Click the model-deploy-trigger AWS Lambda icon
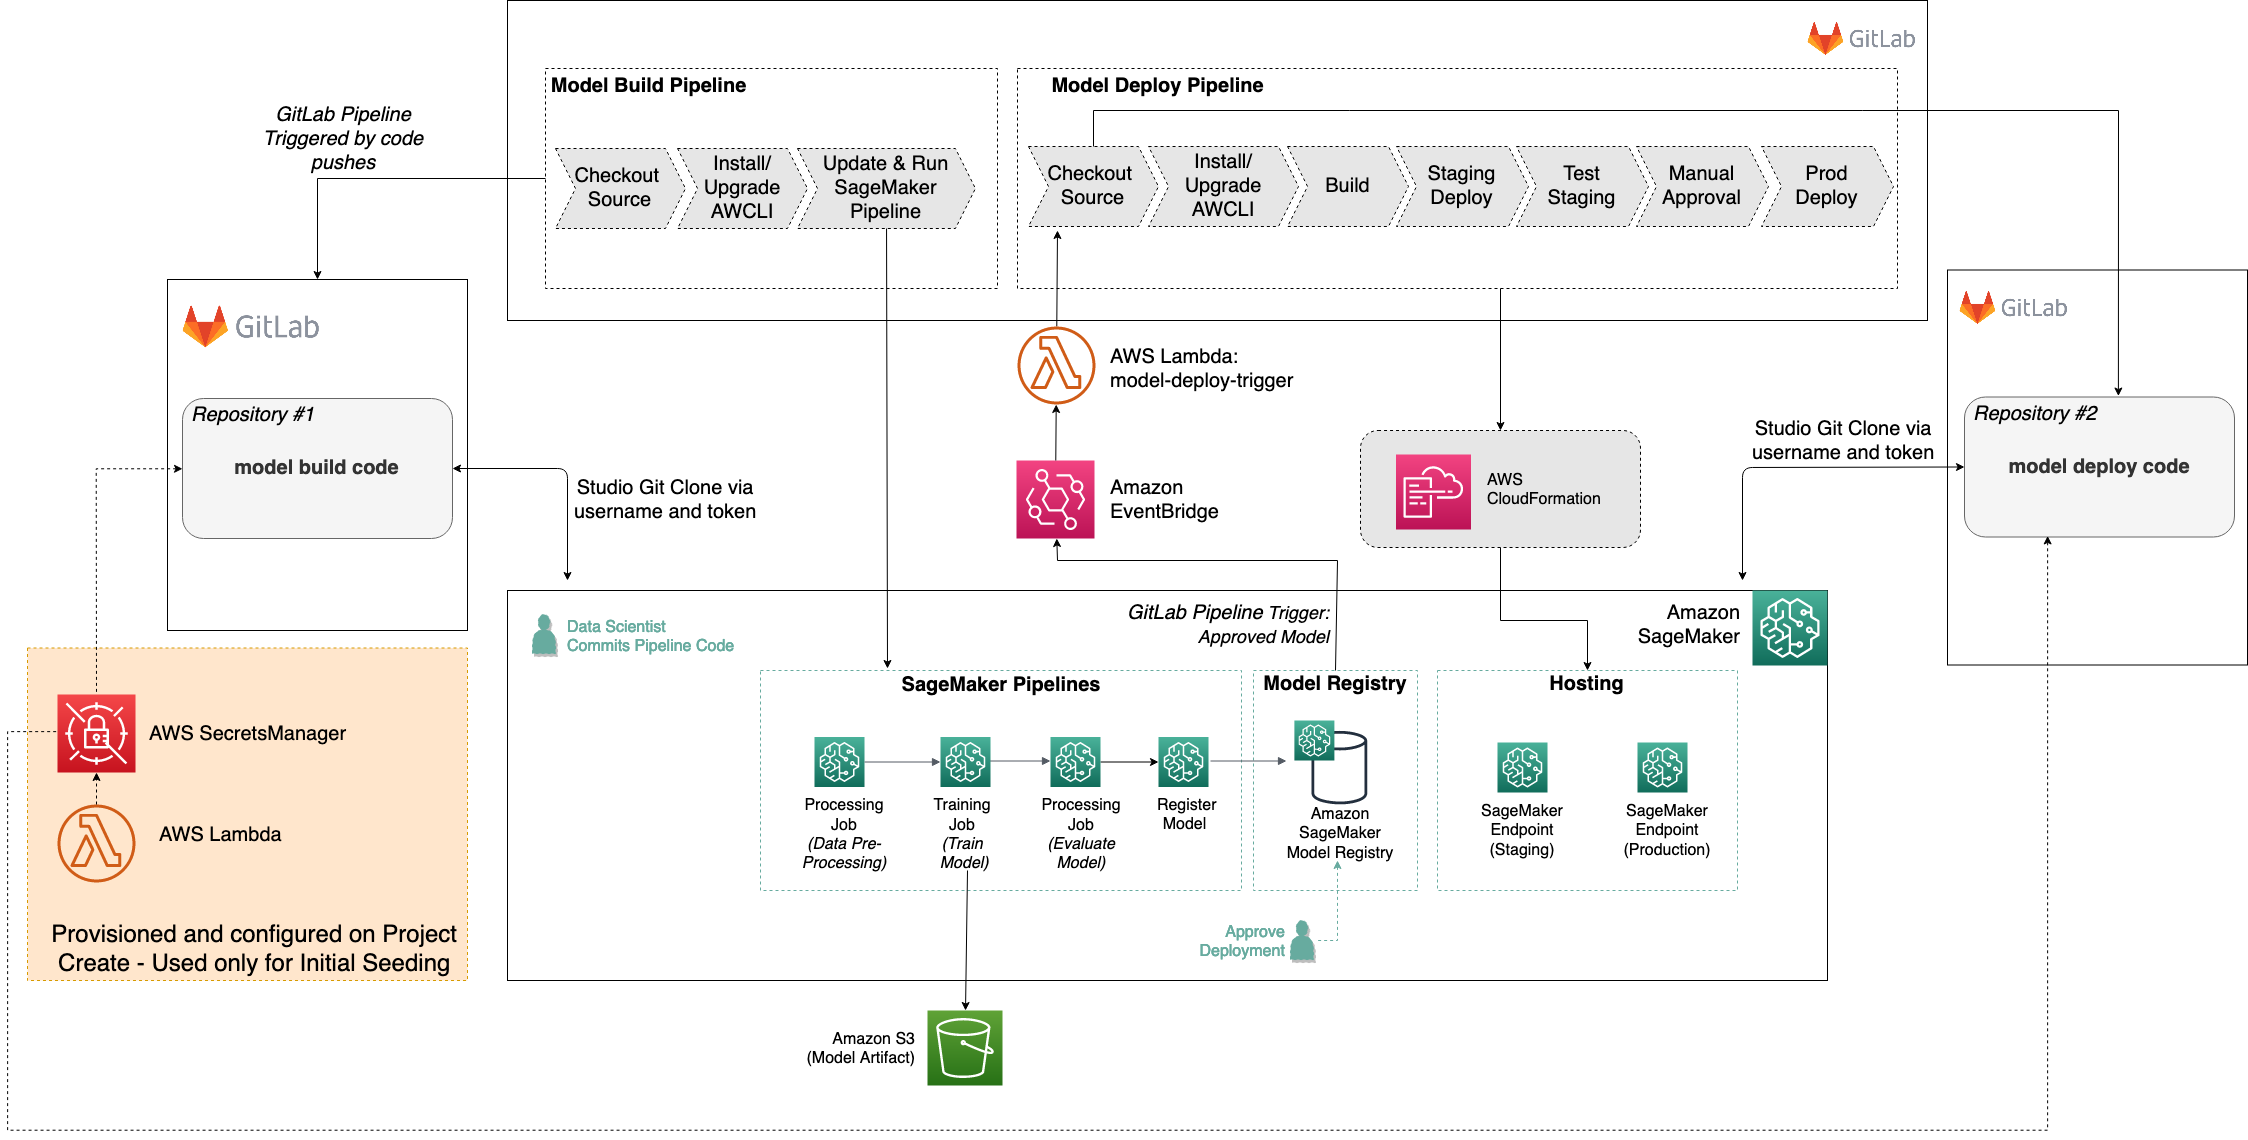 (x=1056, y=366)
